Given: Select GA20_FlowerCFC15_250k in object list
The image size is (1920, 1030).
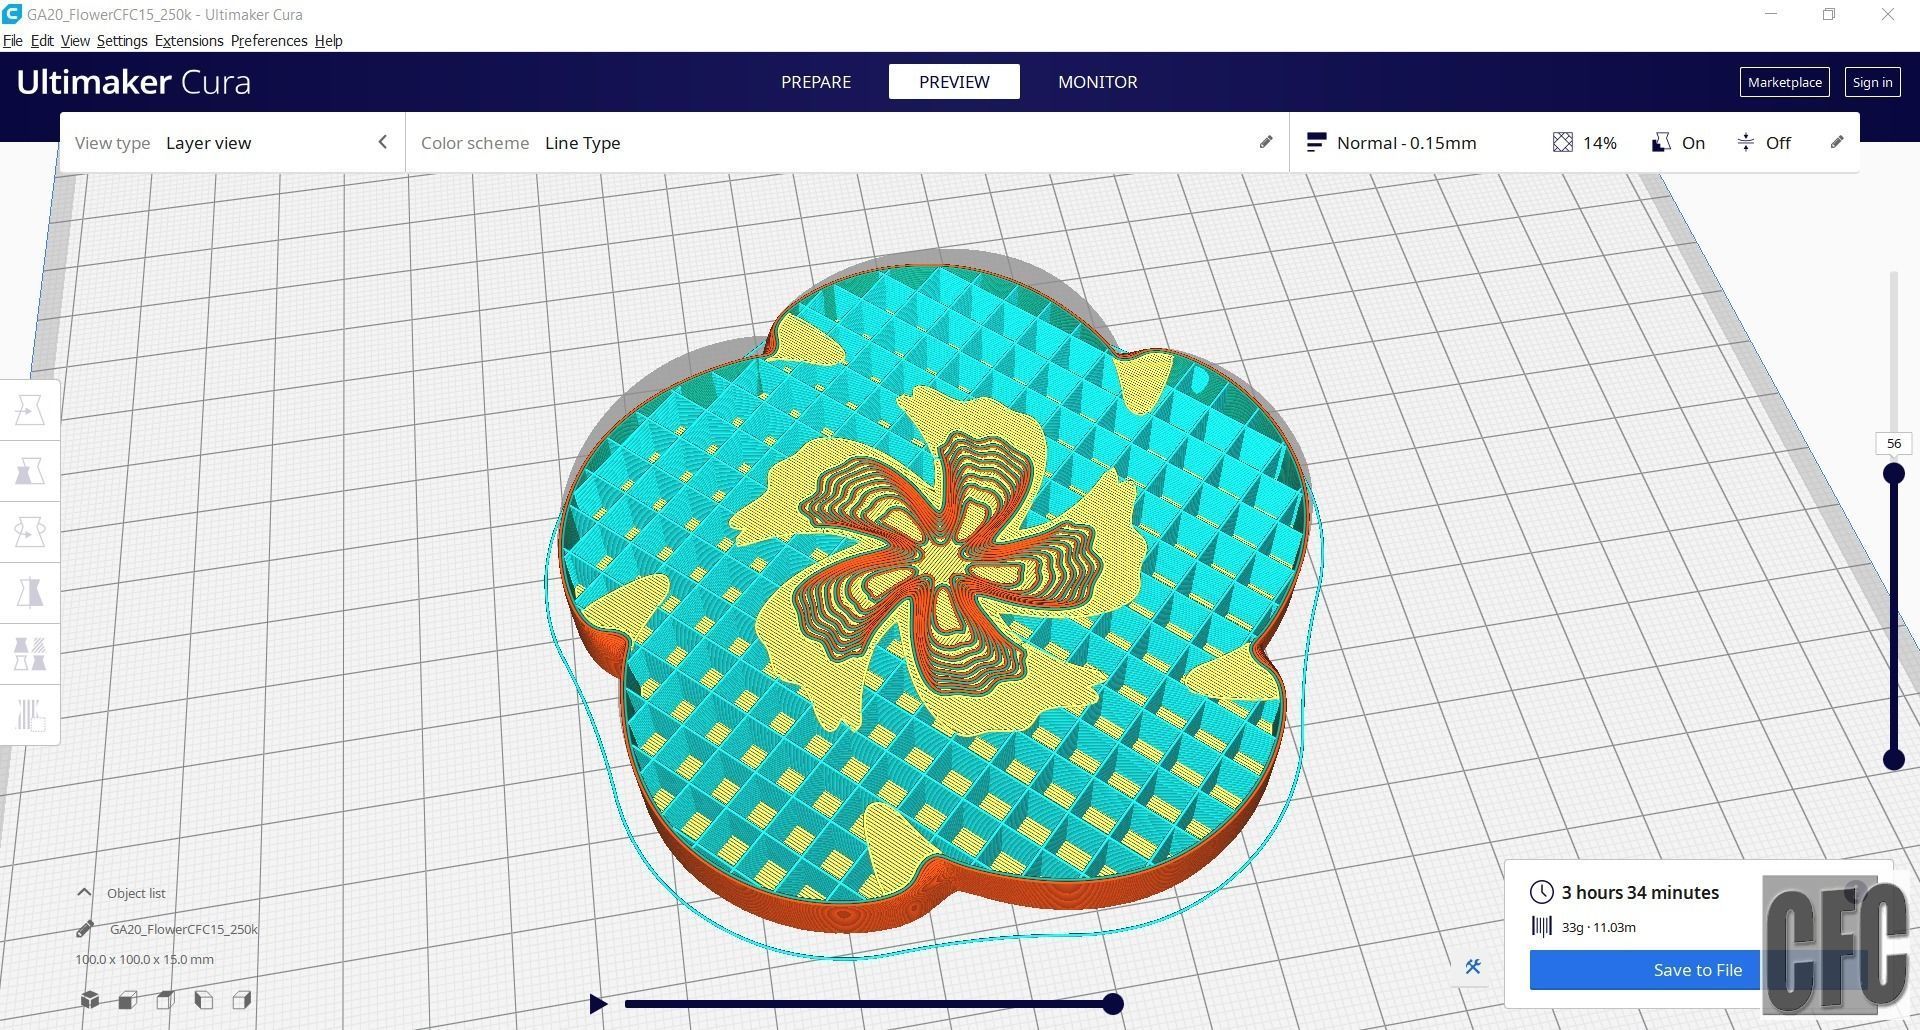Looking at the screenshot, I should coord(184,929).
